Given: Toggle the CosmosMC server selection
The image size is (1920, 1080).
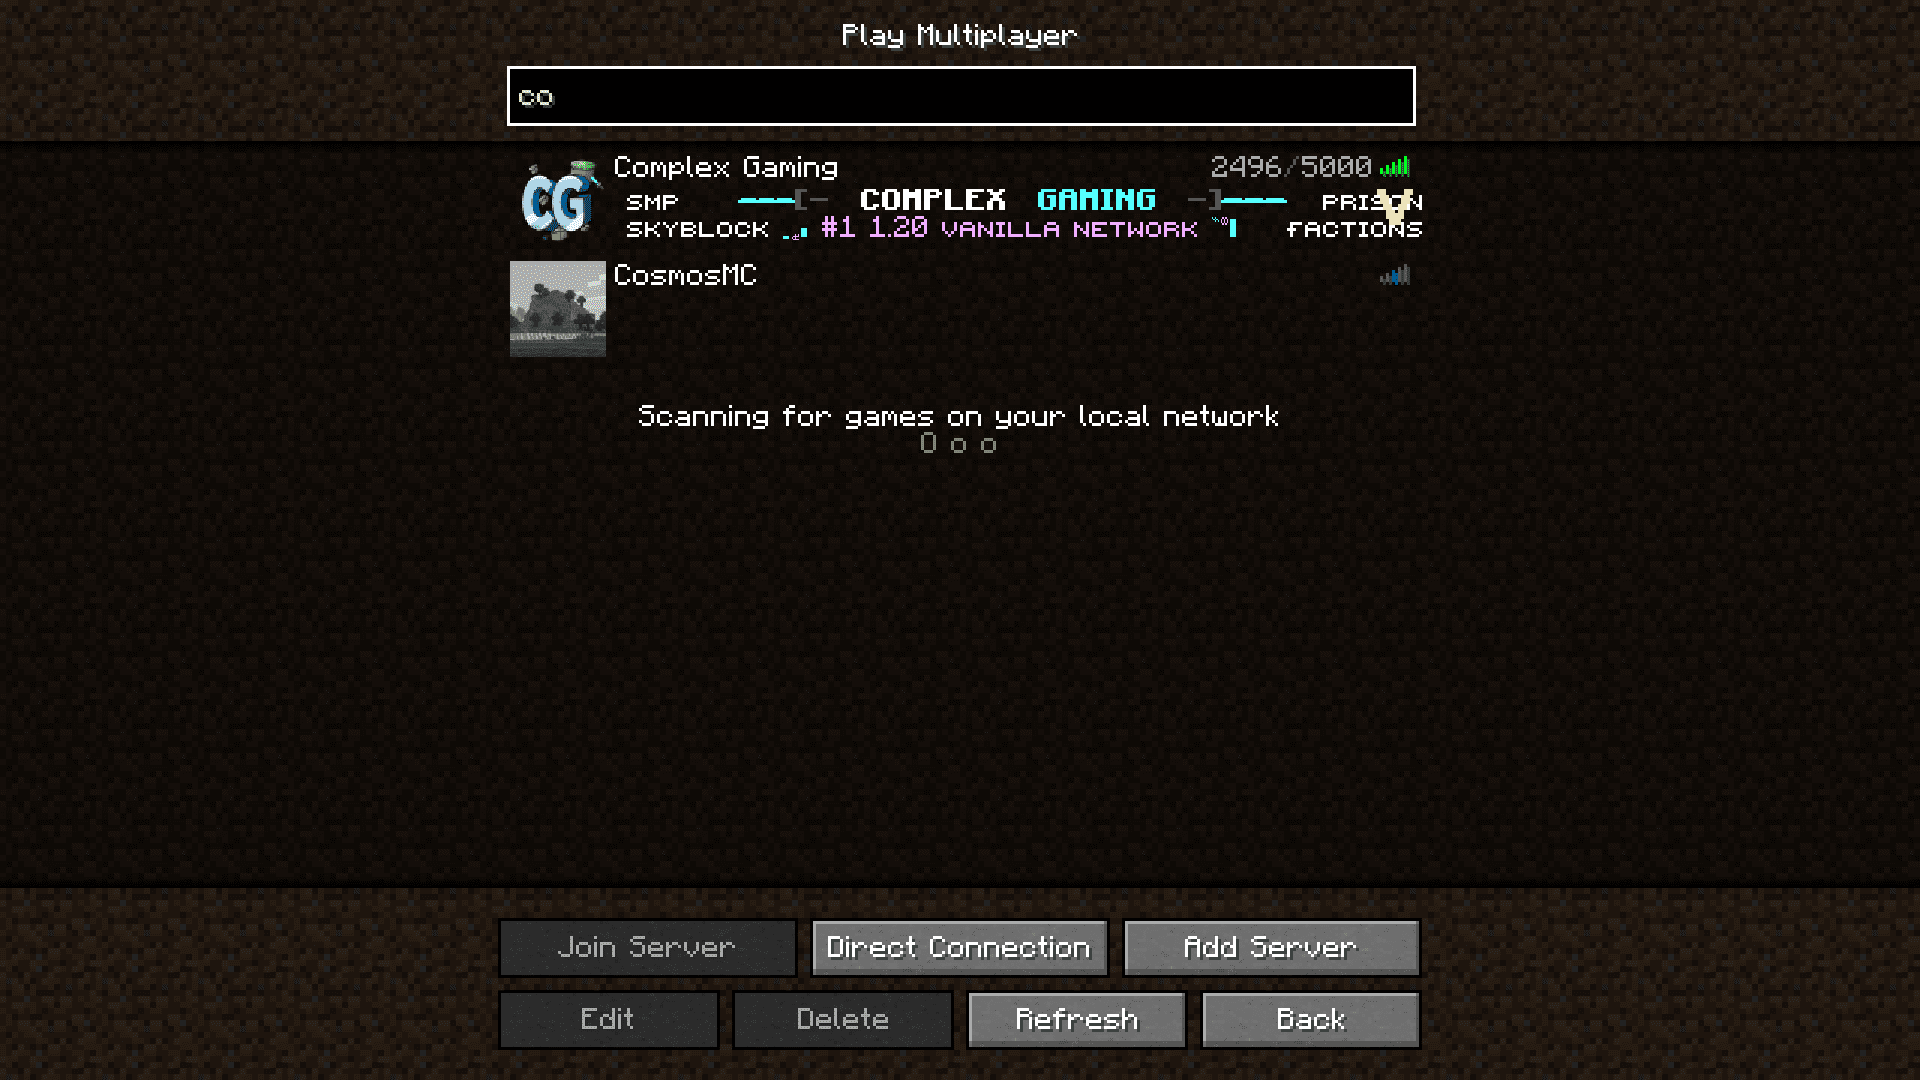Looking at the screenshot, I should [x=959, y=307].
